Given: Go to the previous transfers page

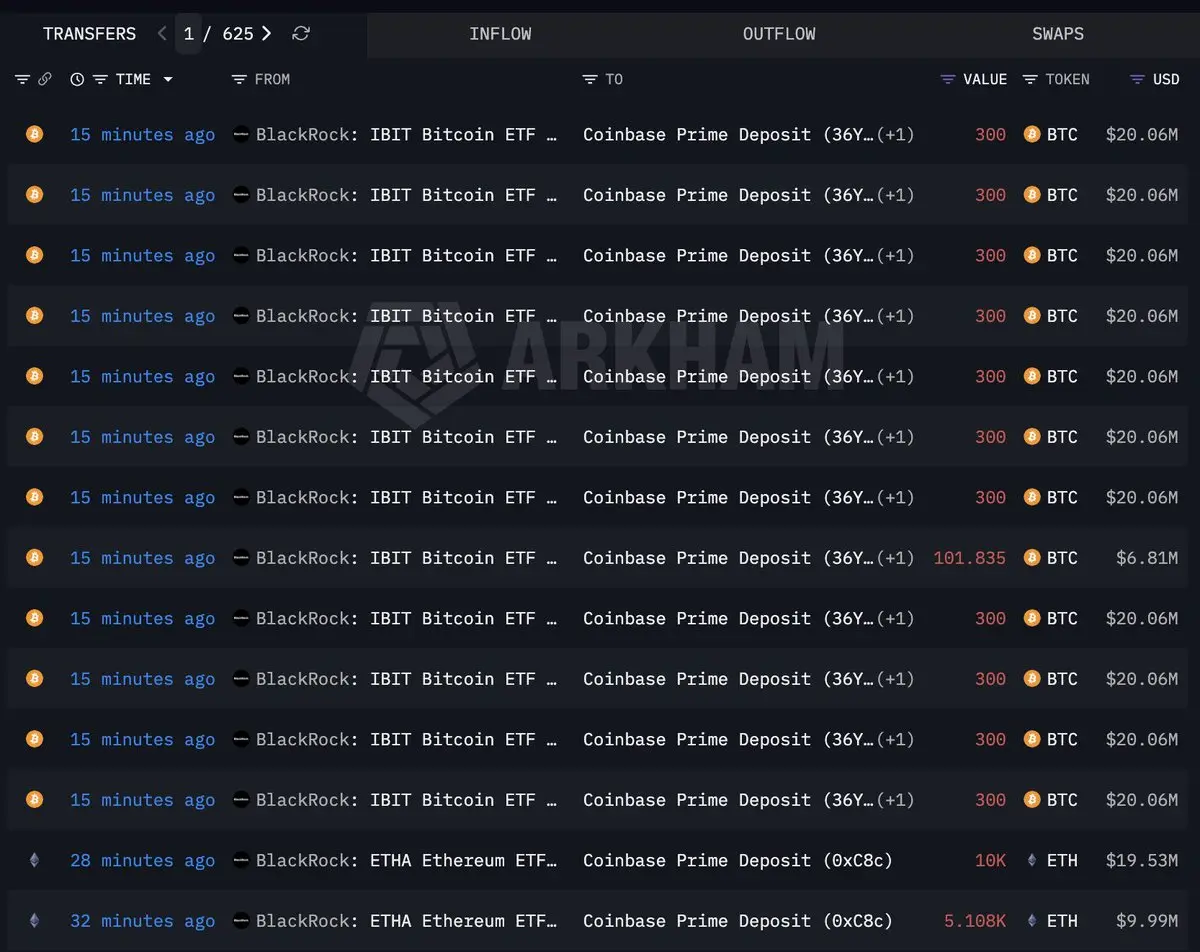Looking at the screenshot, I should [x=162, y=34].
